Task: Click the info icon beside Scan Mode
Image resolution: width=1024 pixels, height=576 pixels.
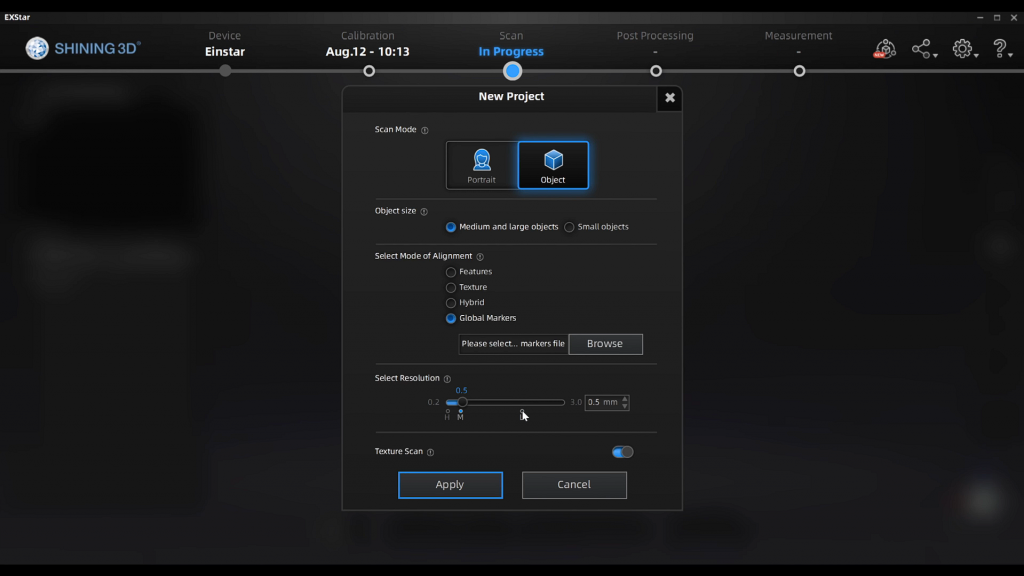Action: coord(425,130)
